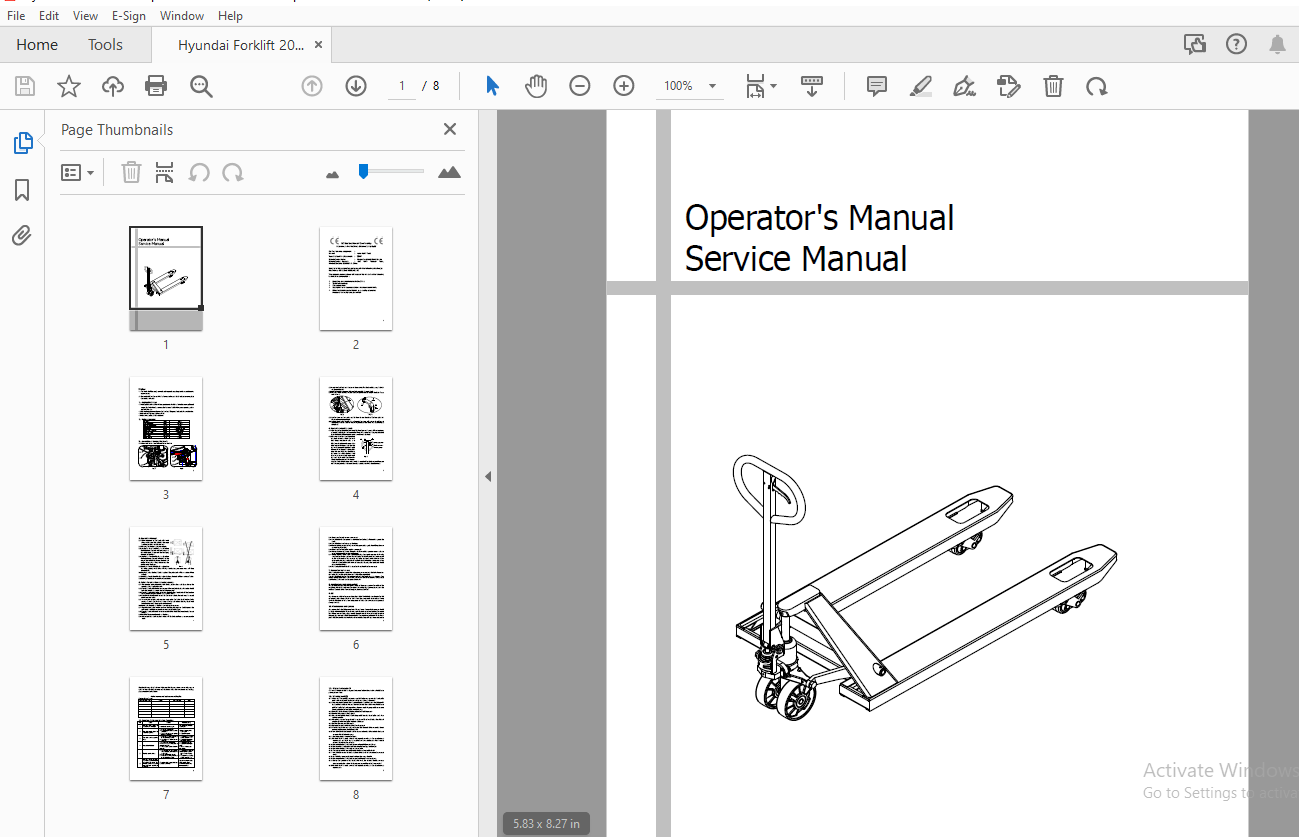Open the page fit options dropdown
Viewport: 1299px width, 837px height.
click(761, 86)
